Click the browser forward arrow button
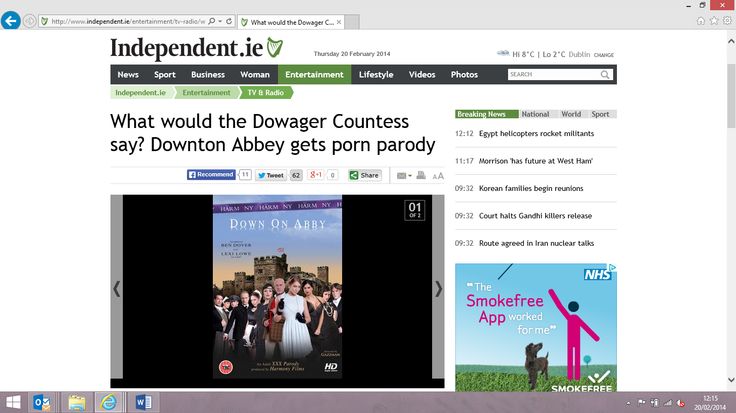 click(30, 21)
